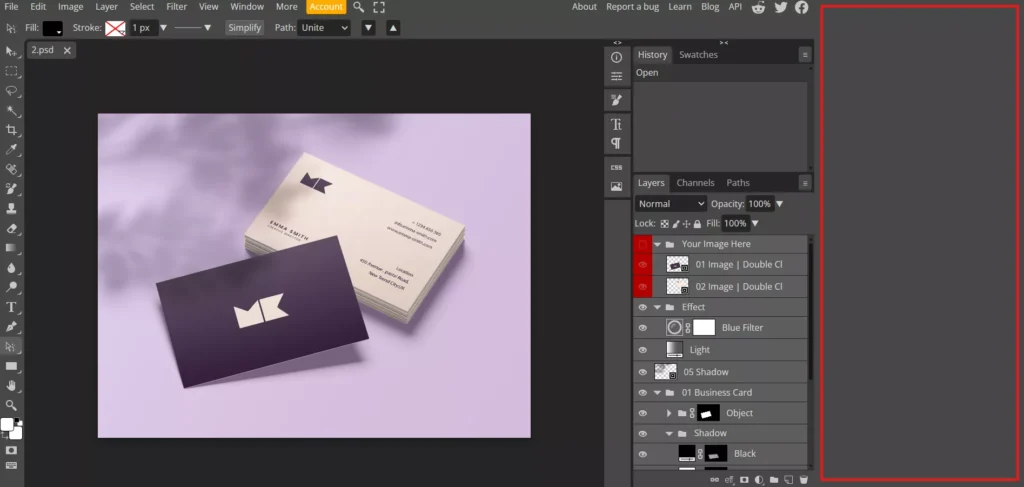Screen dimensions: 1024x487
Task: Select the Eraser tool
Action: point(11,228)
